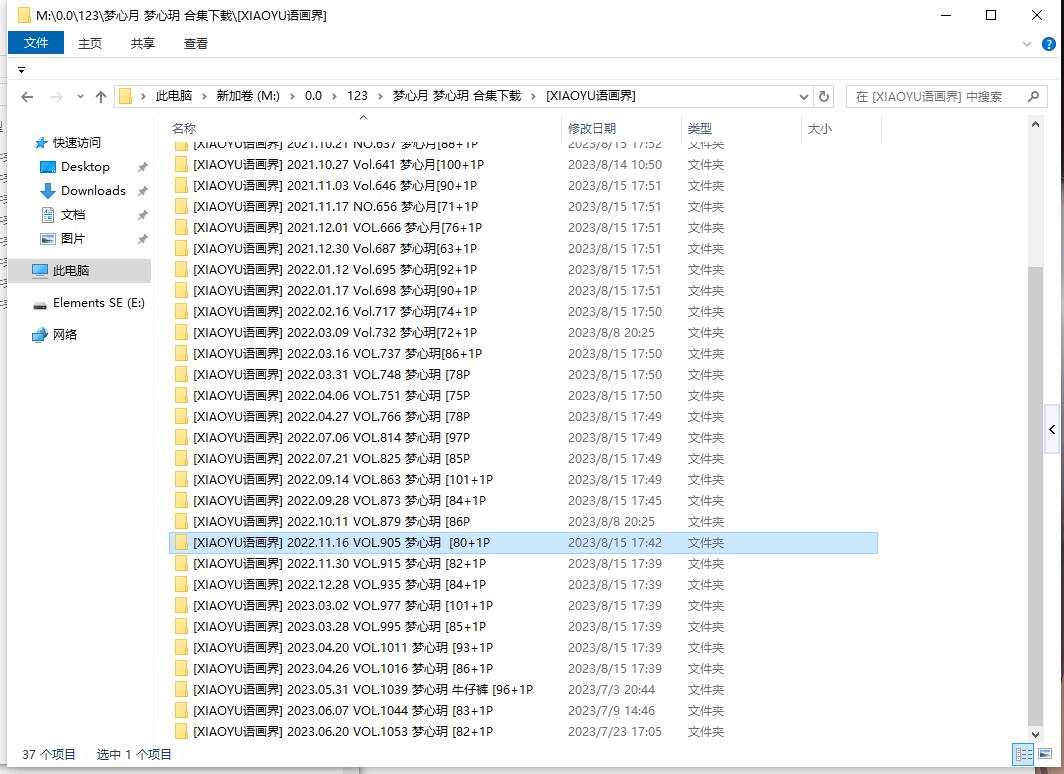
Task: Open the recent locations dropdown arrow
Action: point(80,97)
